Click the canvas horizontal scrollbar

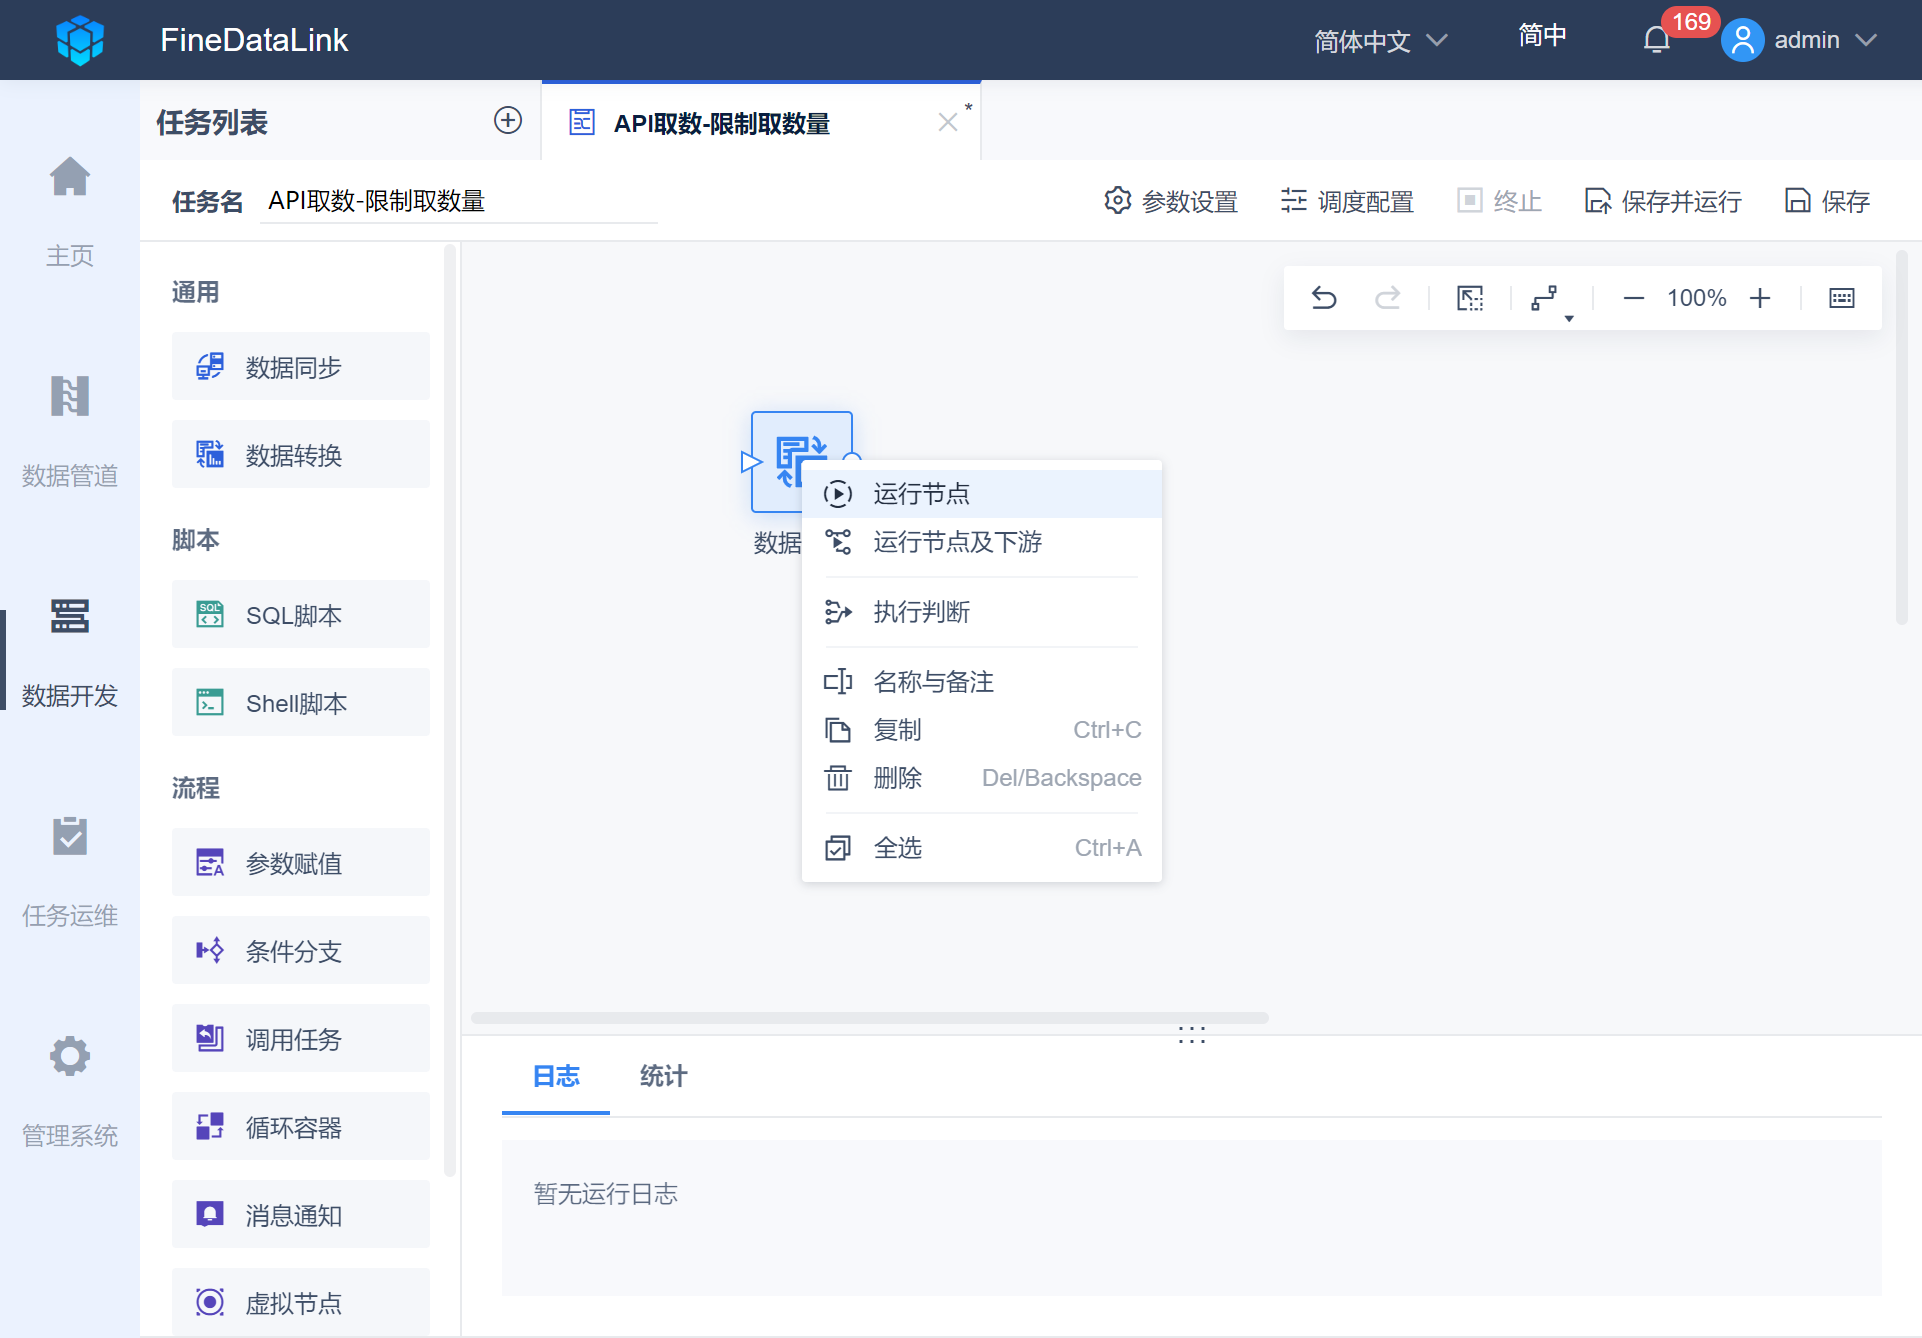coord(870,1018)
